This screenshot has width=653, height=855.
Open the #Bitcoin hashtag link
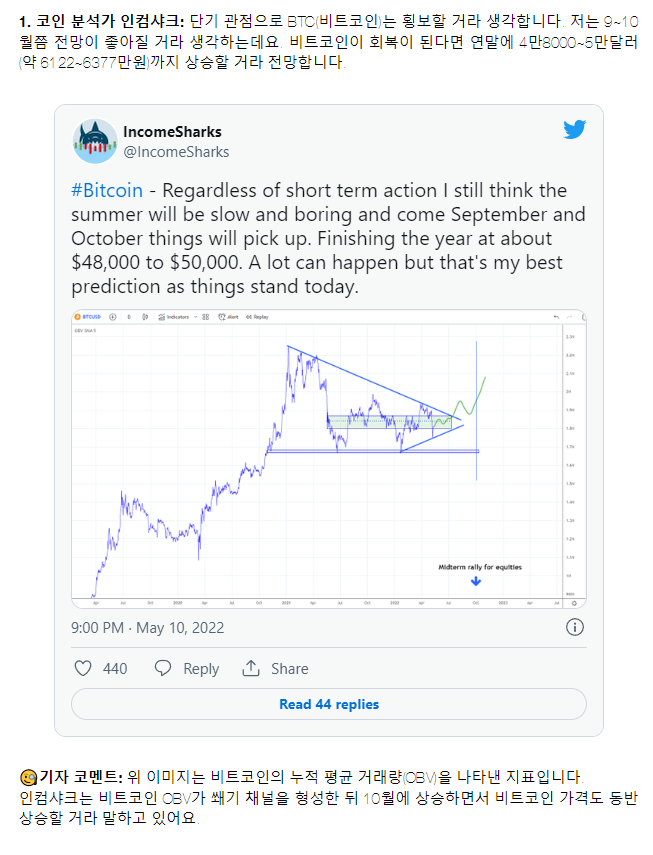click(x=107, y=190)
